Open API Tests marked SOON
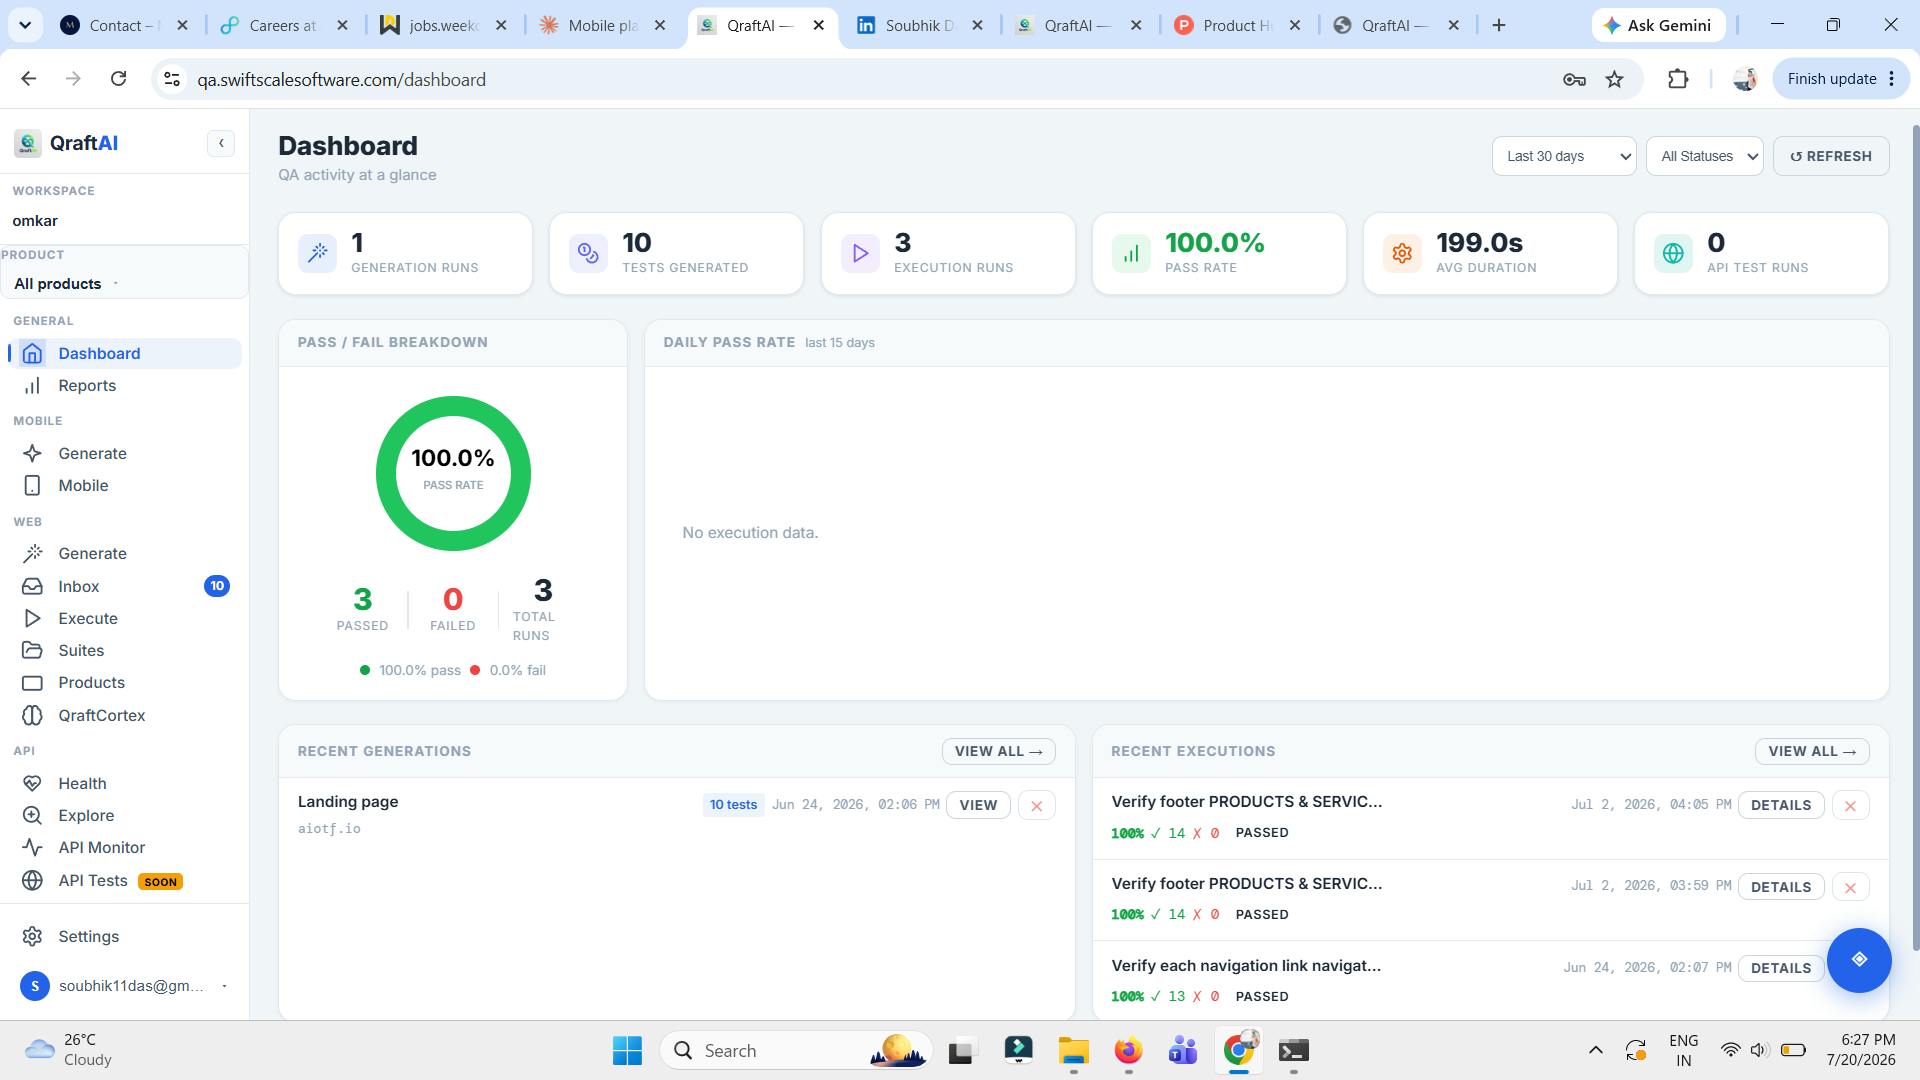This screenshot has height=1080, width=1920. [125, 880]
